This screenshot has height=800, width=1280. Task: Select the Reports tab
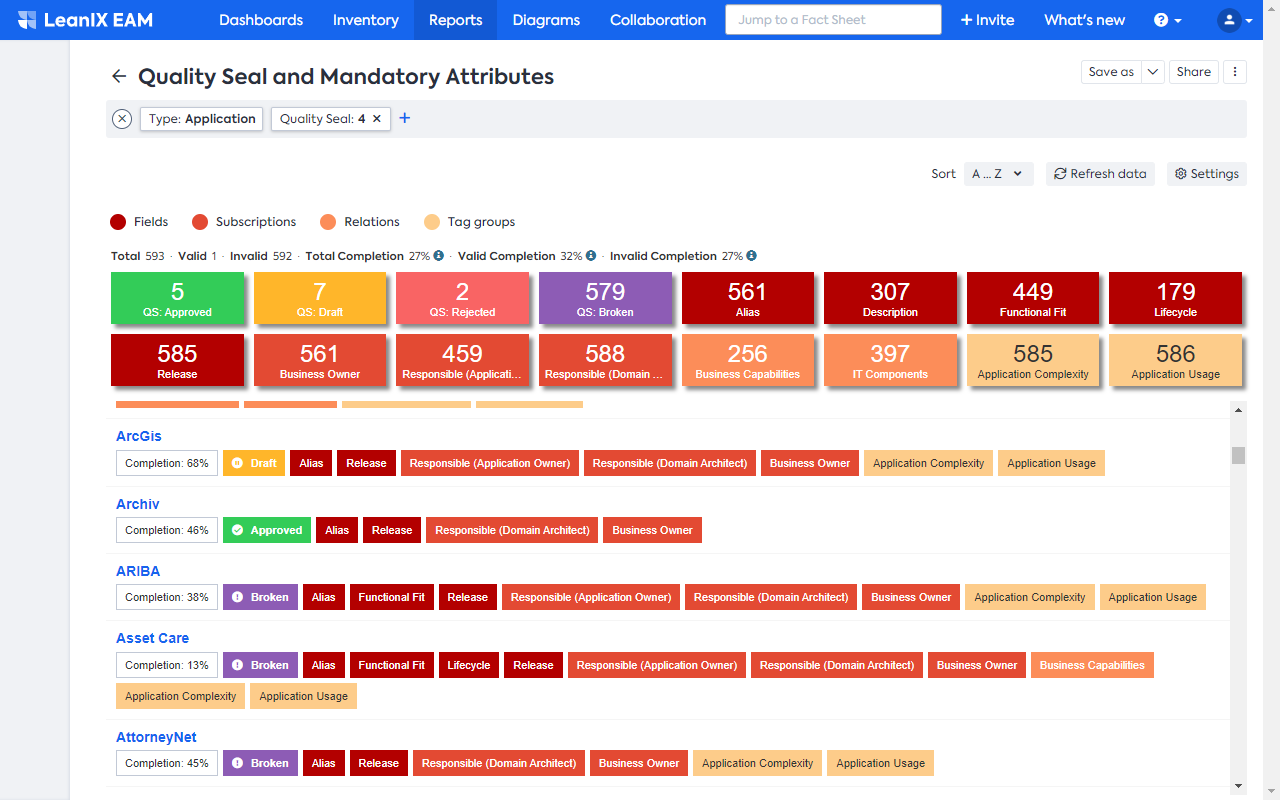coord(456,20)
